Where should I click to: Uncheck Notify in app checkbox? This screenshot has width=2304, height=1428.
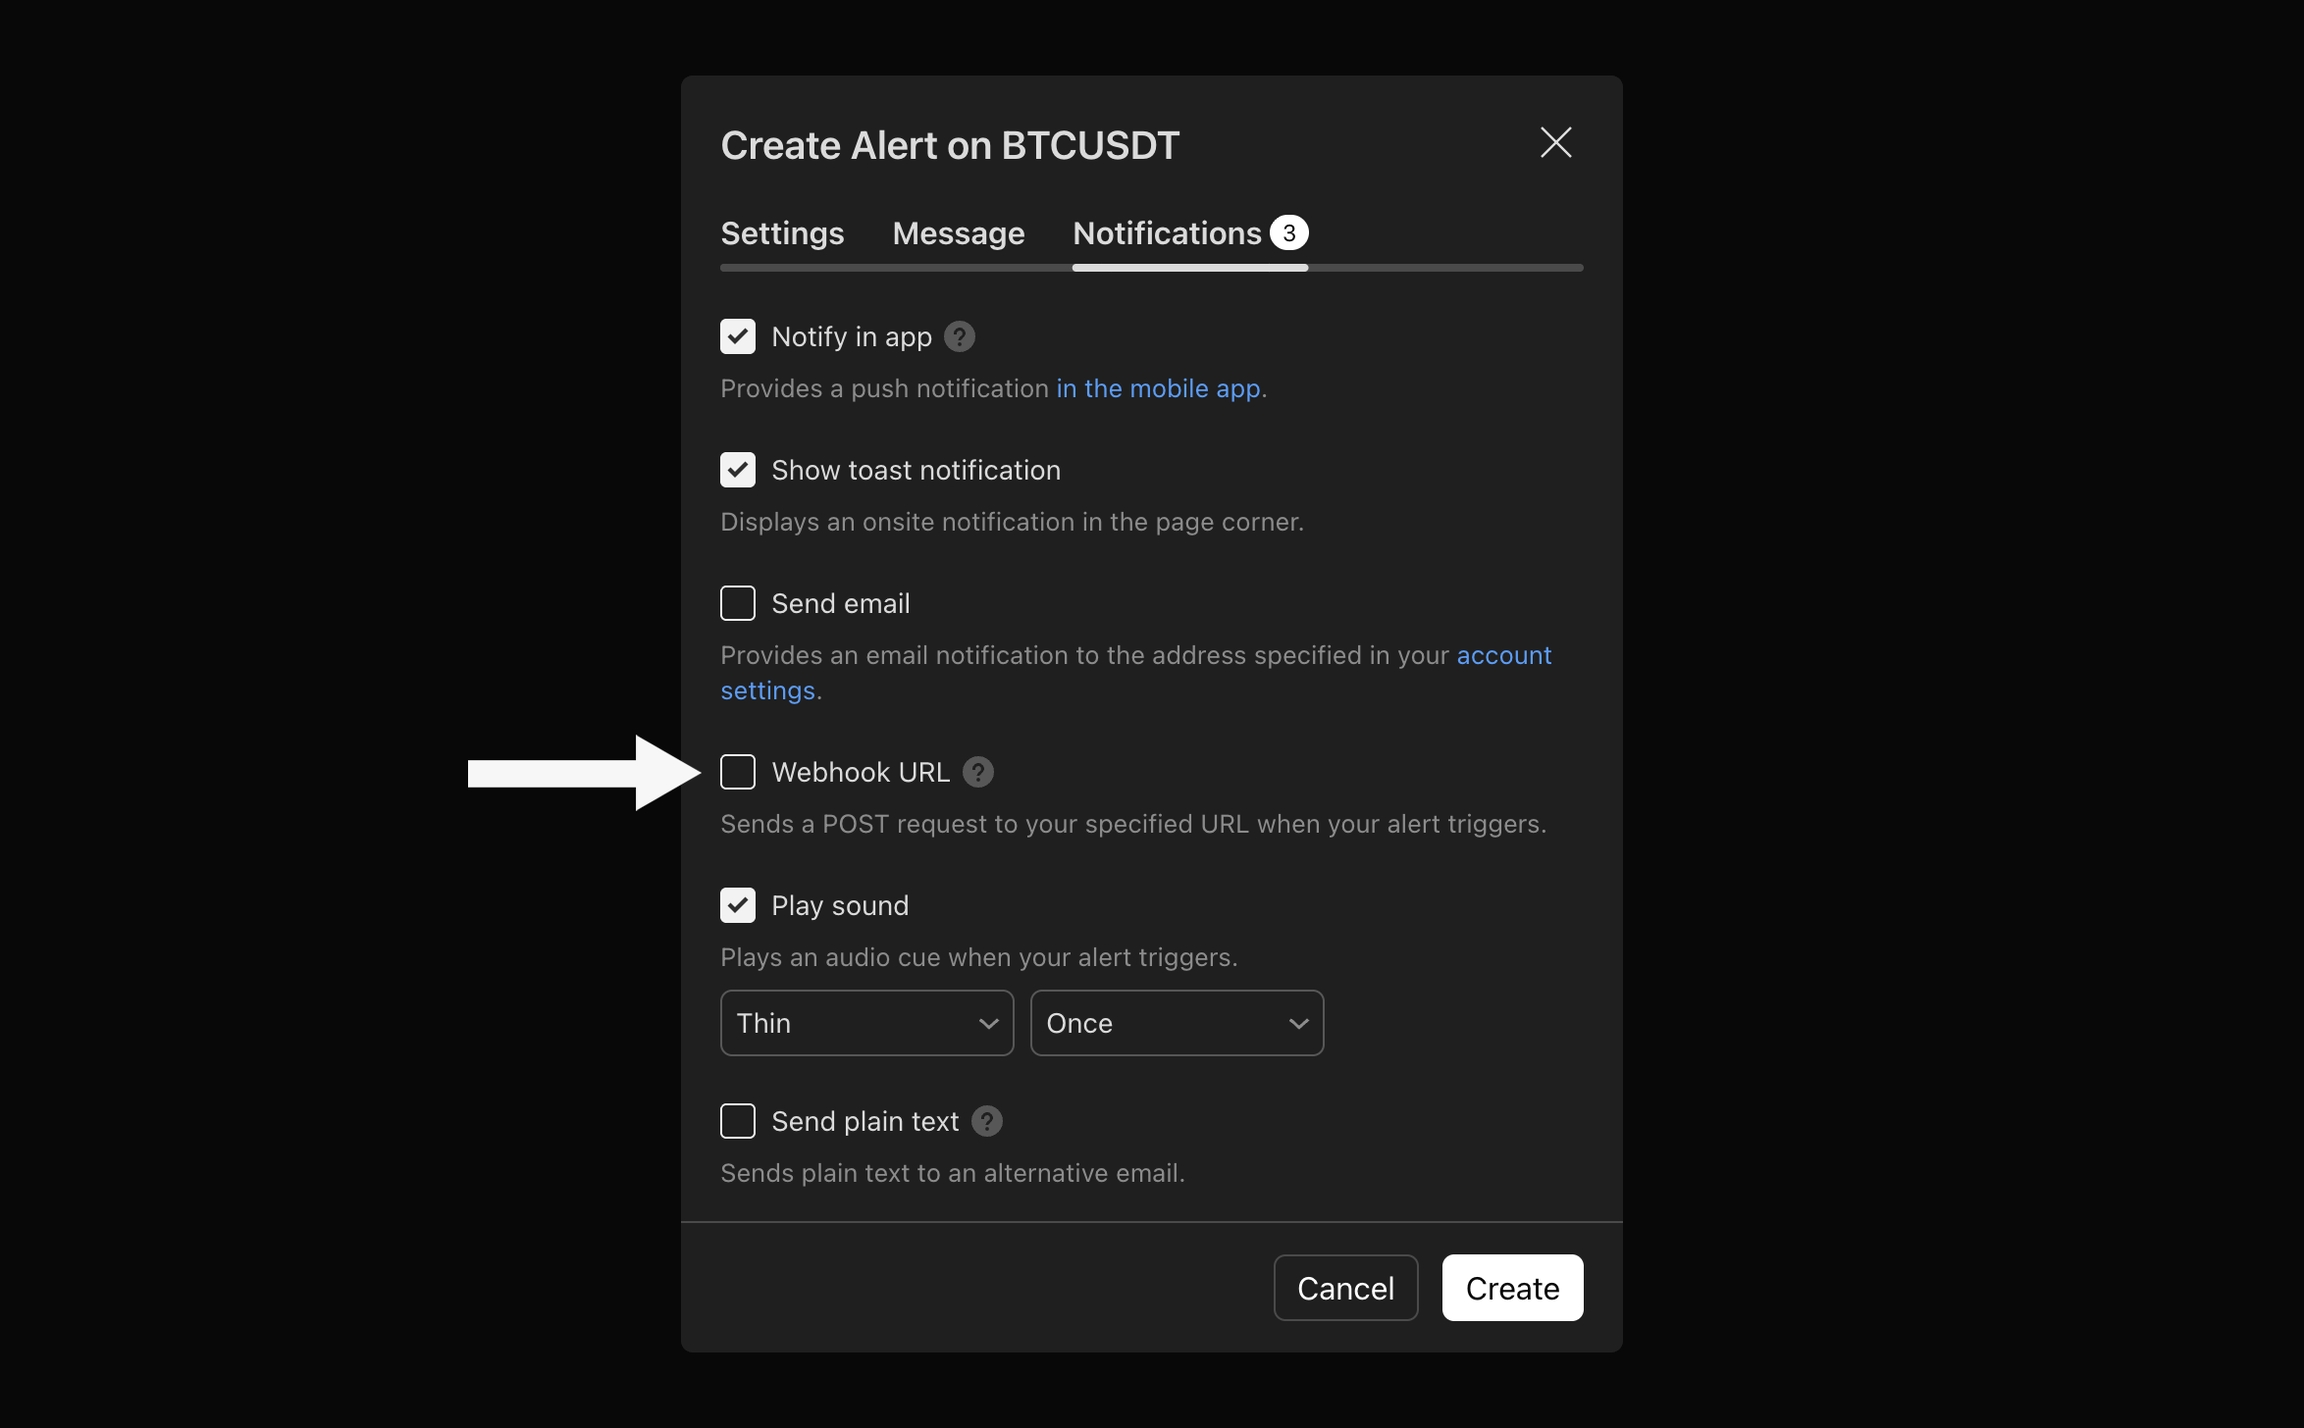(x=738, y=337)
